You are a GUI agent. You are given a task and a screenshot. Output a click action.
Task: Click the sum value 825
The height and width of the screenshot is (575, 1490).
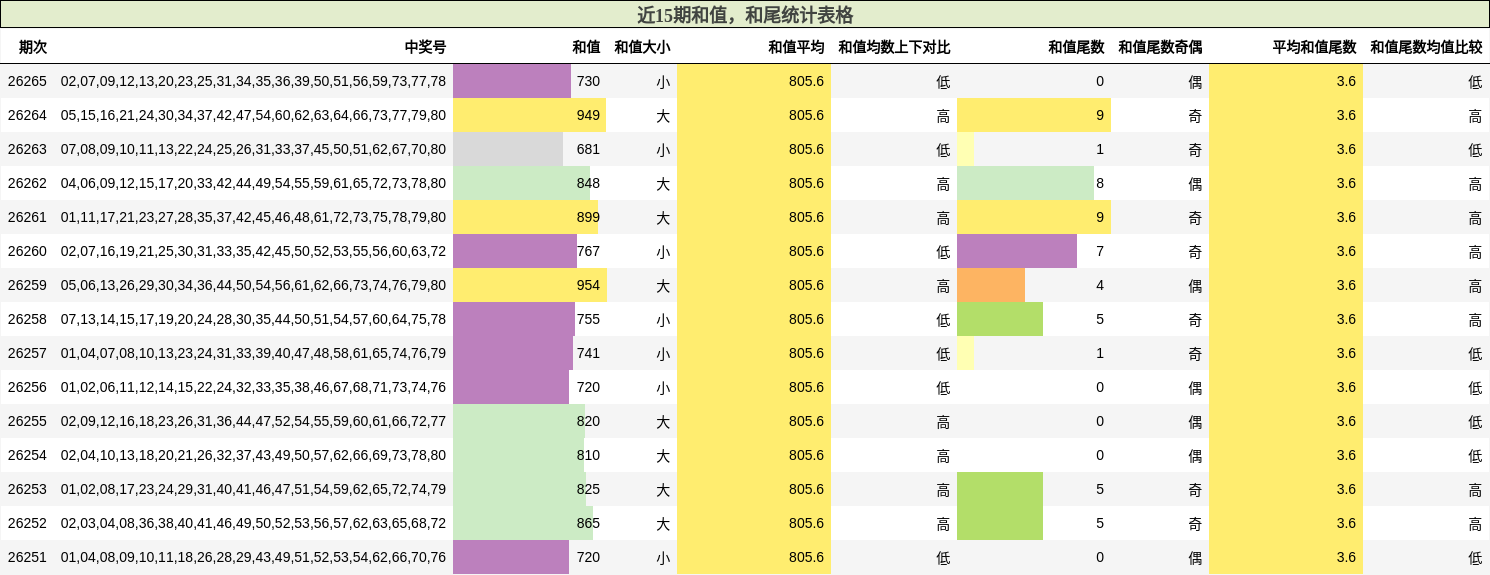pos(588,489)
